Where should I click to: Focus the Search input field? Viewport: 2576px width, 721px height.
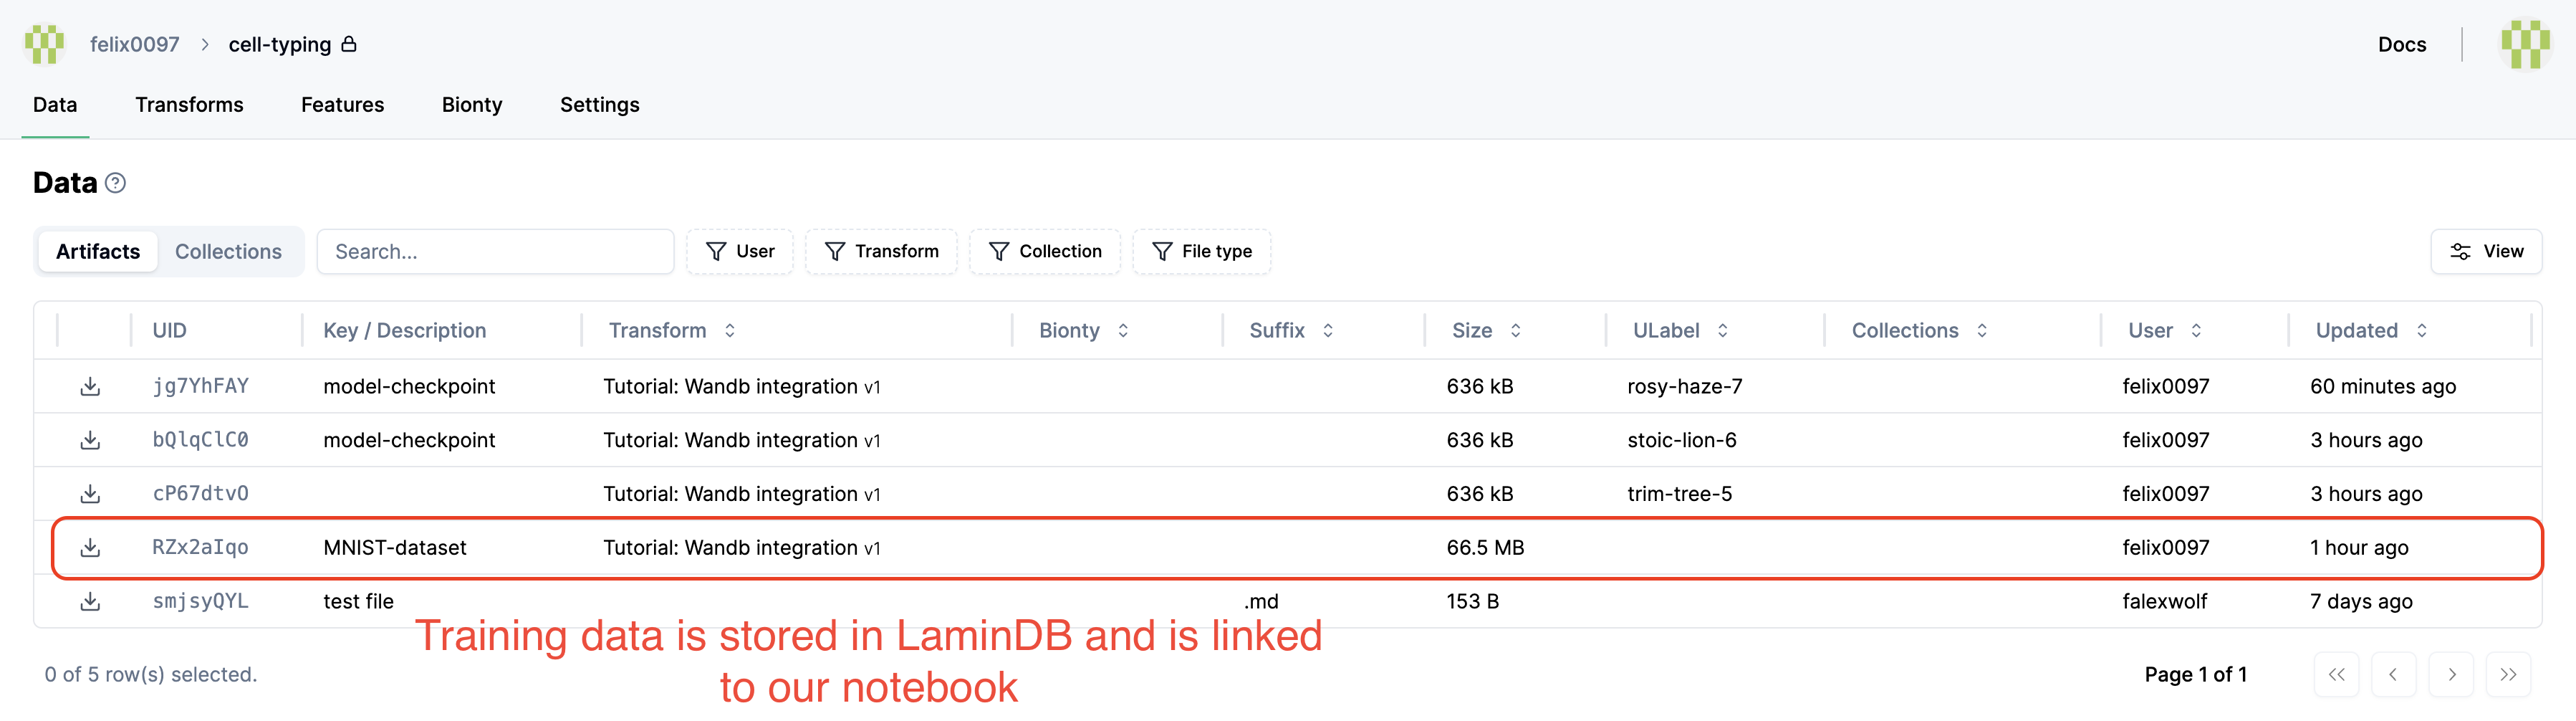tap(495, 252)
